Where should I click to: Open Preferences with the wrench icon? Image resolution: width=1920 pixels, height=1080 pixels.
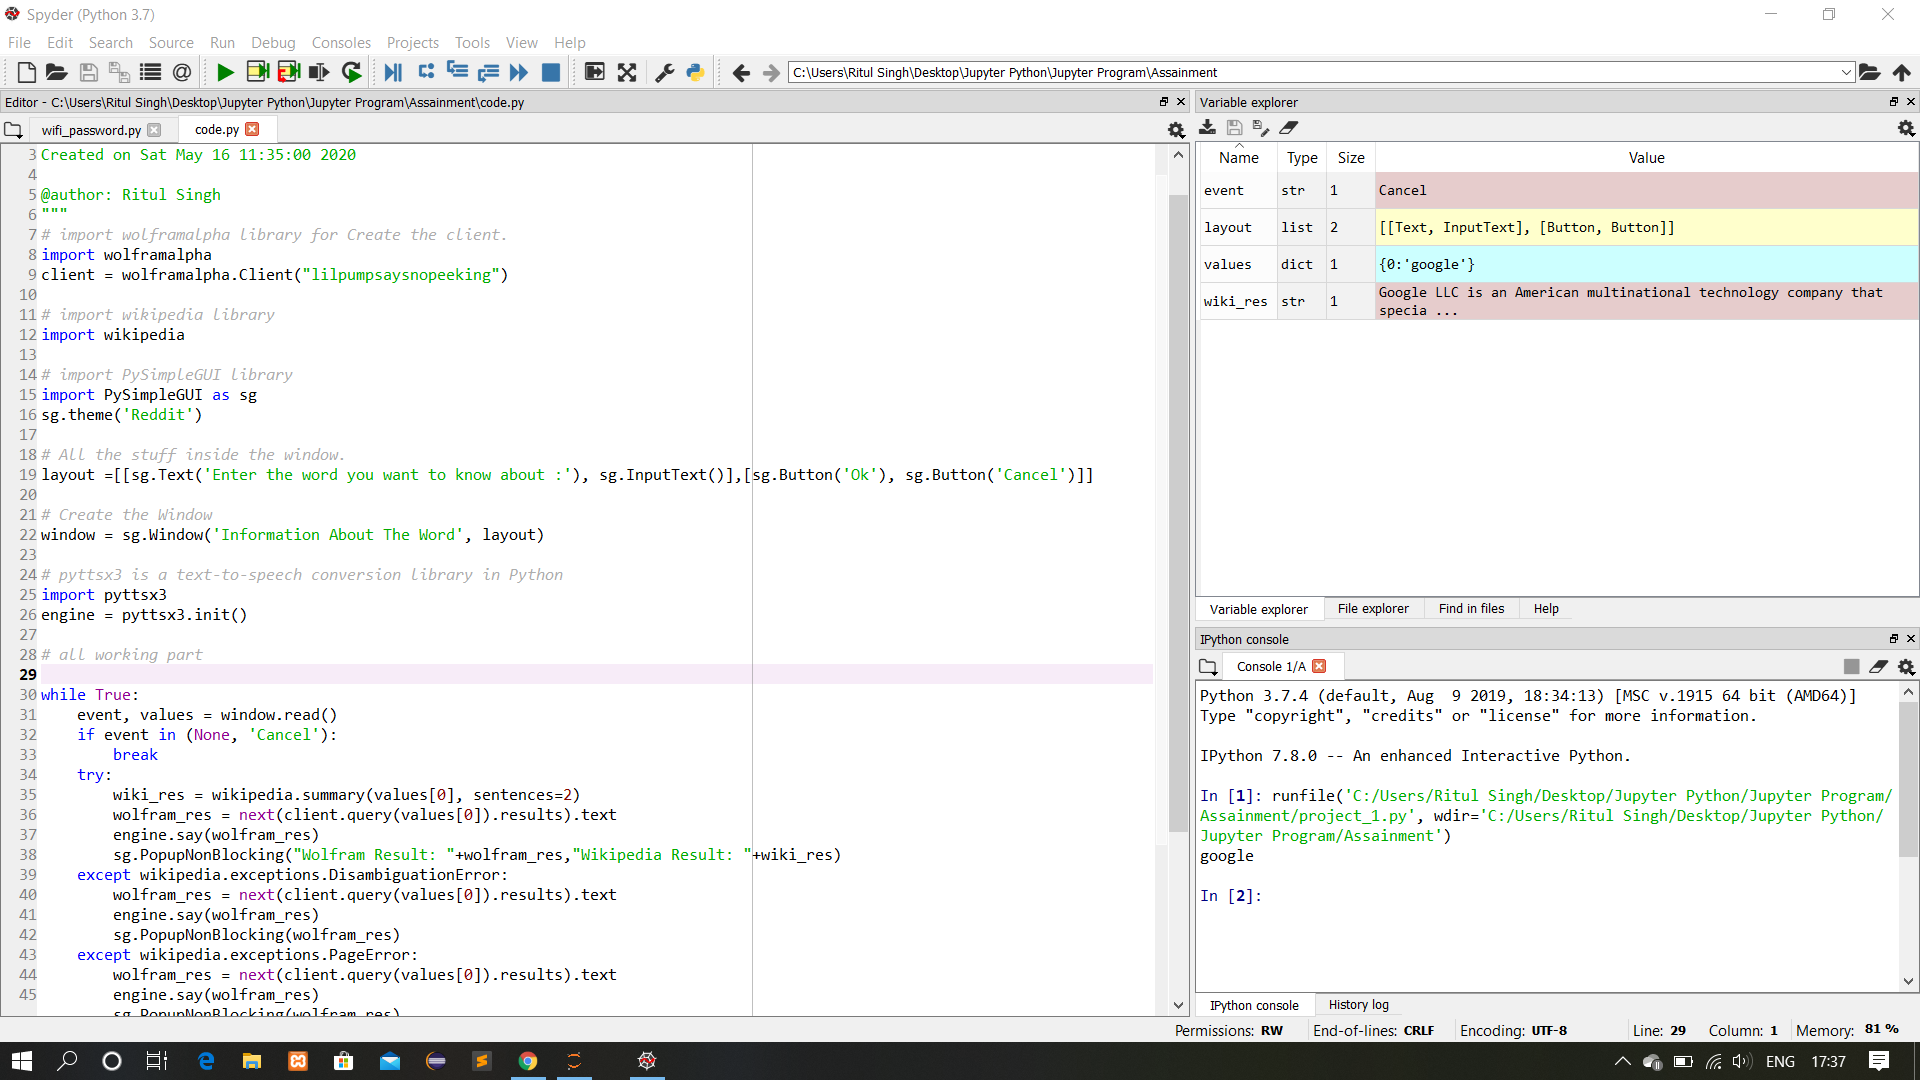[665, 72]
